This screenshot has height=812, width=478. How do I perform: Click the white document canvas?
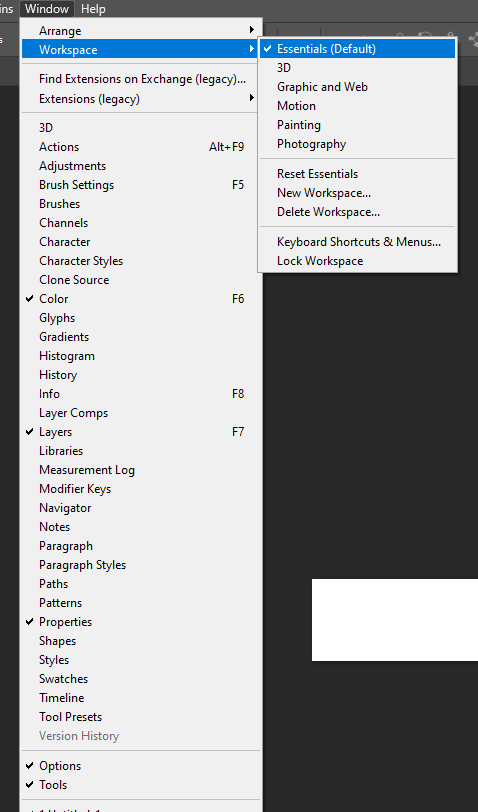tap(395, 620)
